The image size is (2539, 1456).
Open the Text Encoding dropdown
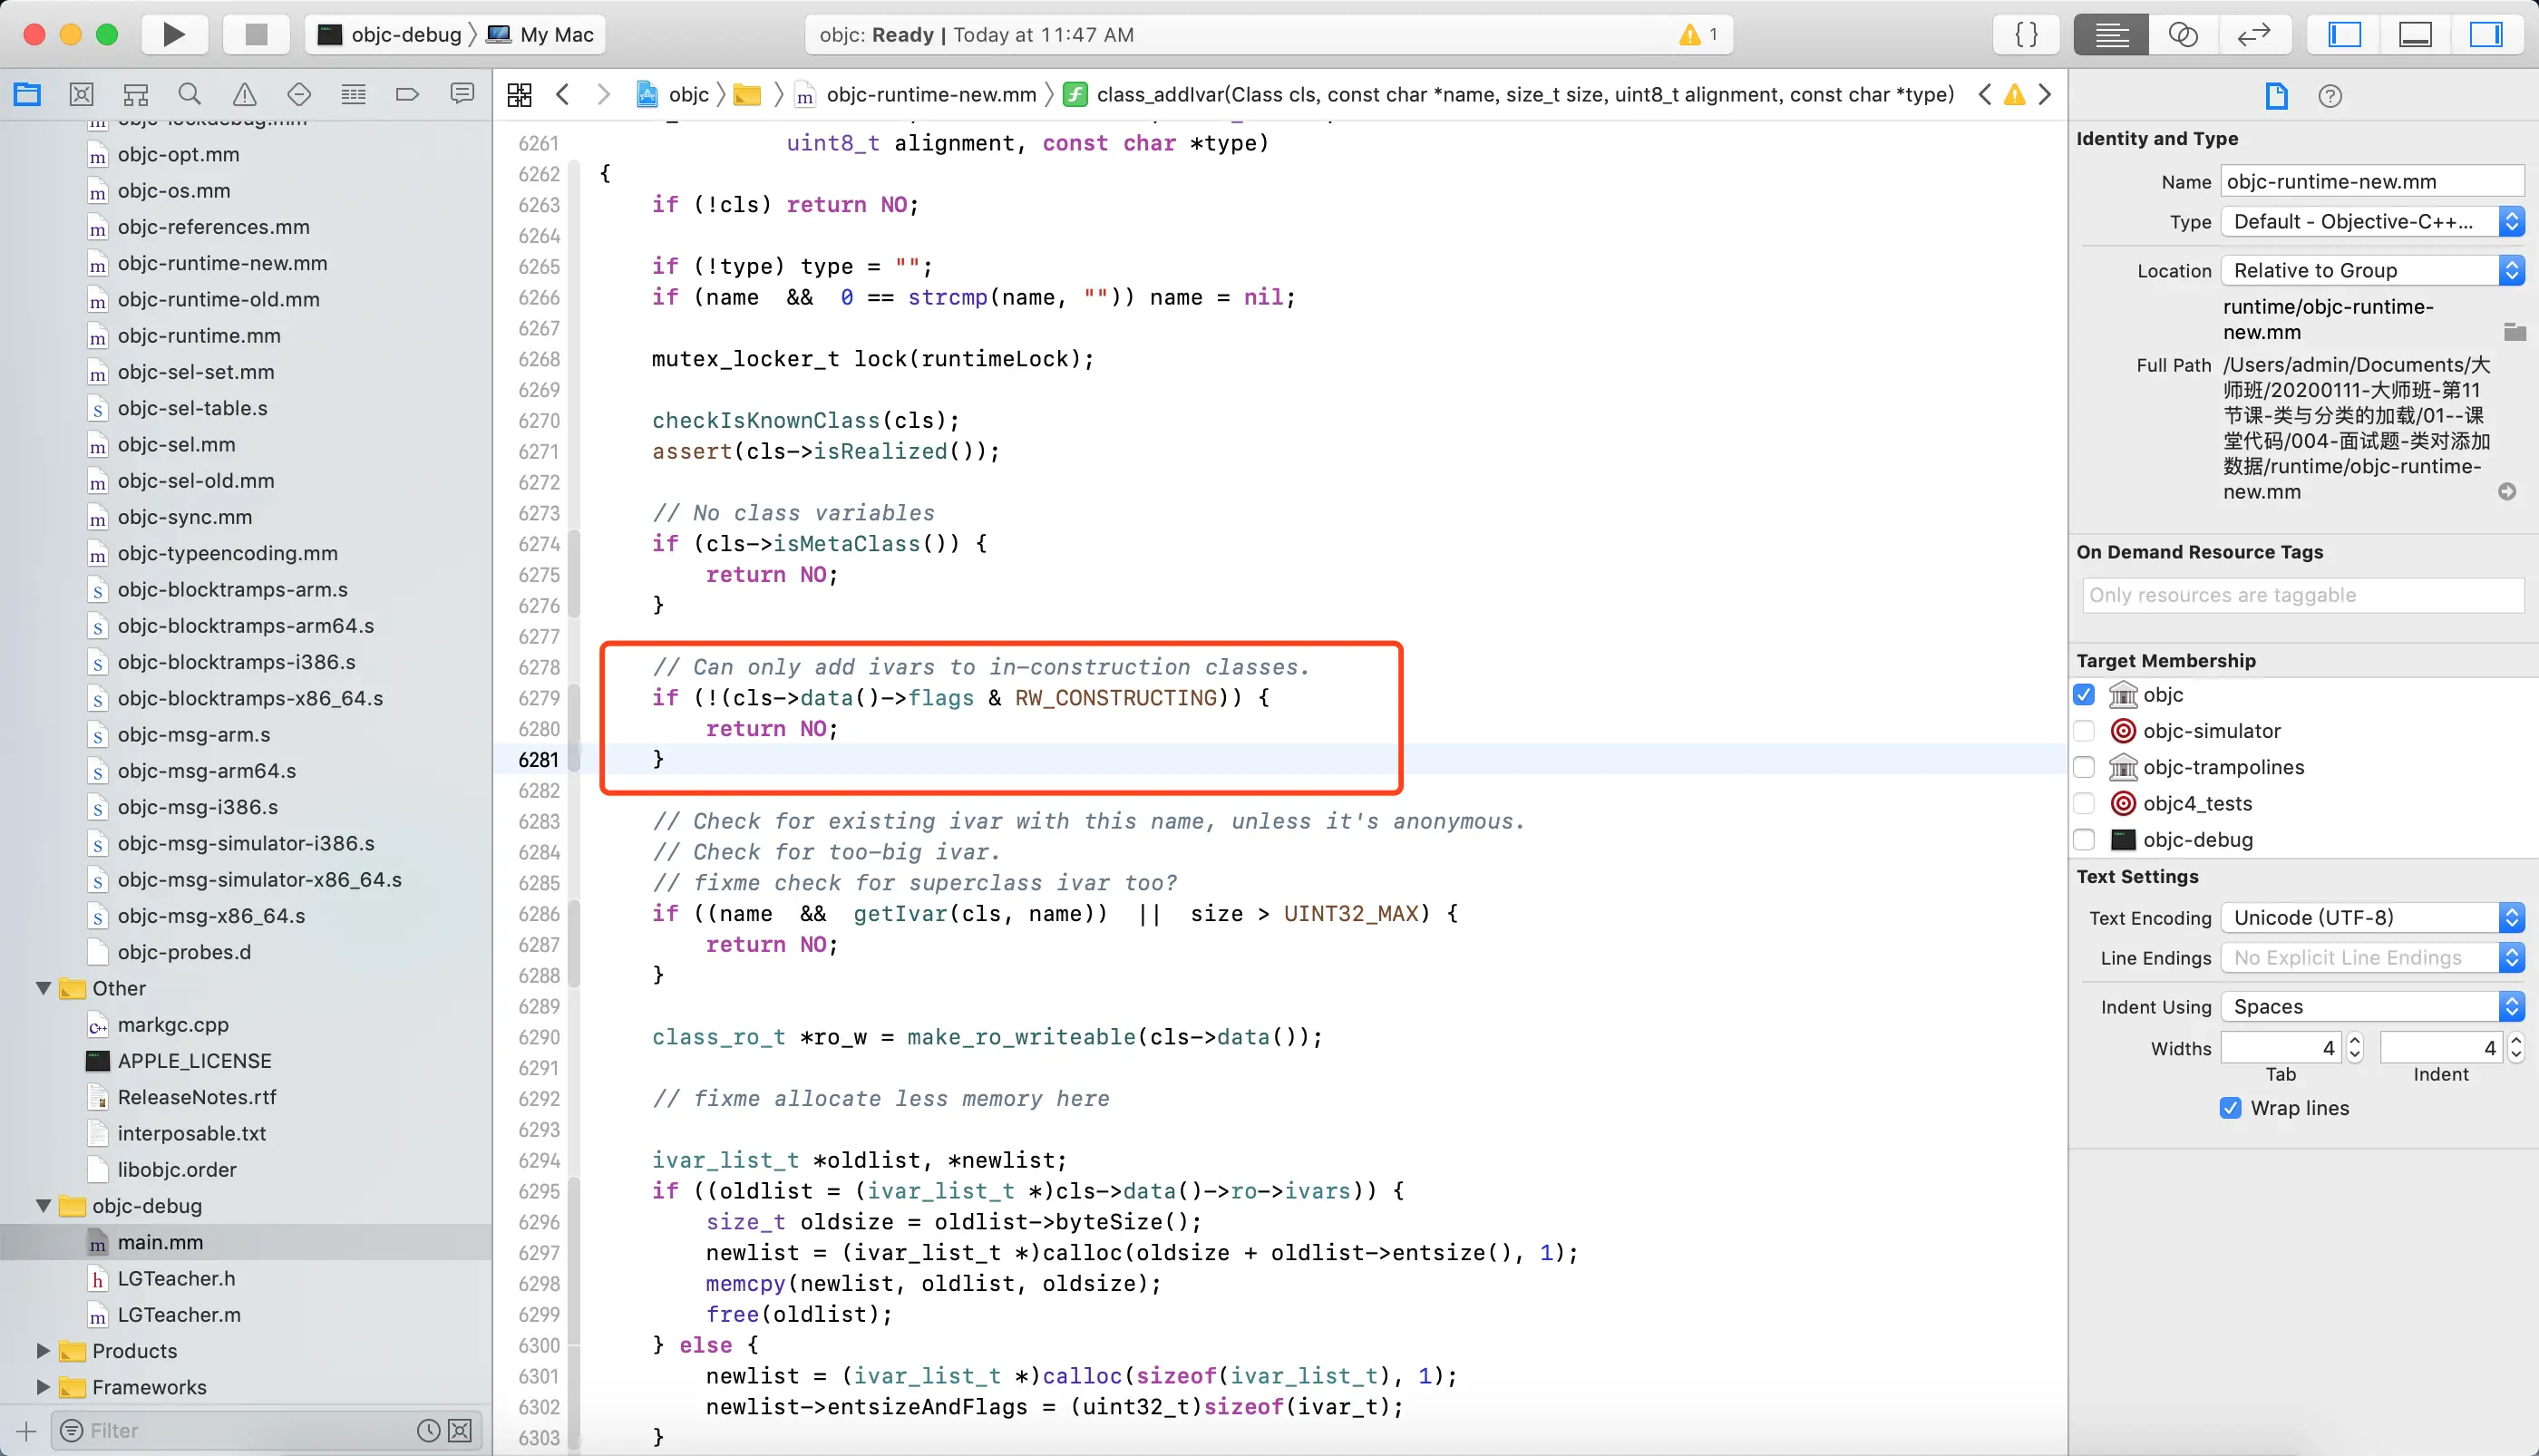point(2372,918)
